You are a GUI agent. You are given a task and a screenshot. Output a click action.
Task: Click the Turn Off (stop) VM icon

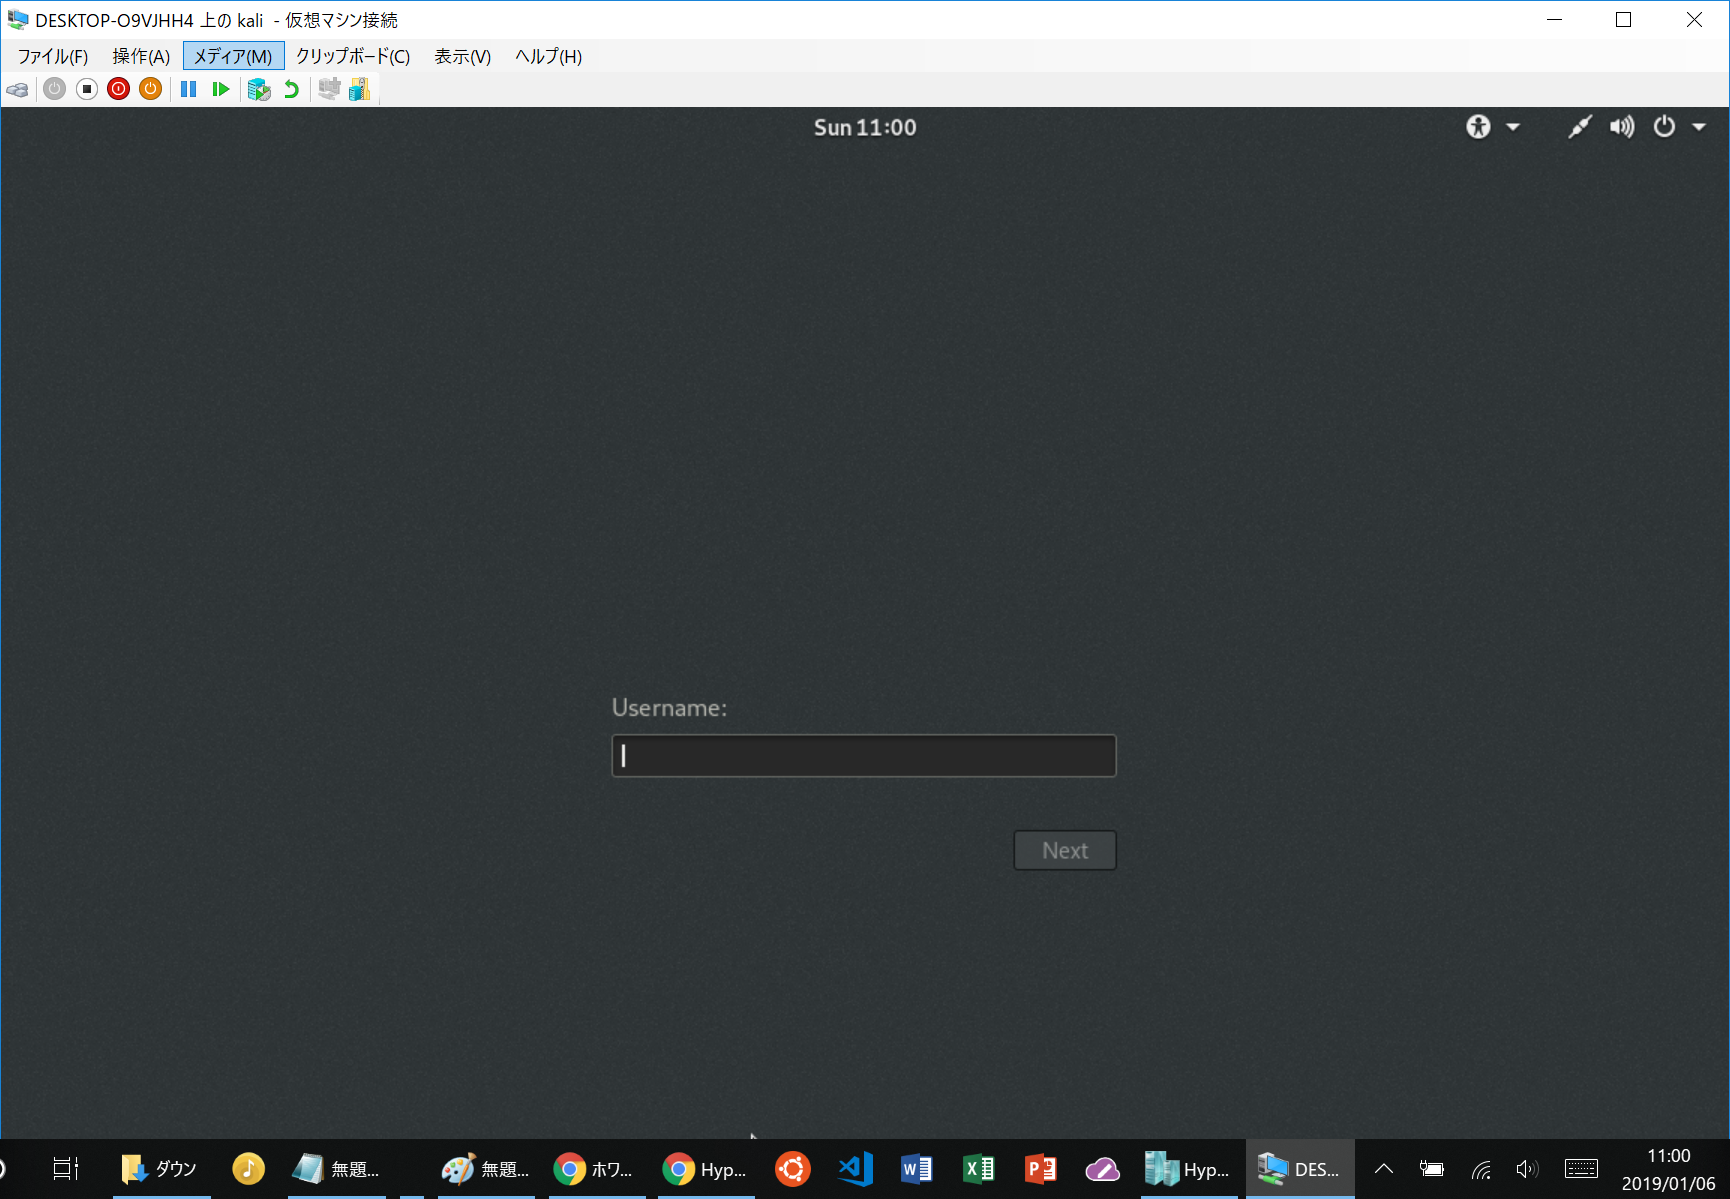point(87,90)
